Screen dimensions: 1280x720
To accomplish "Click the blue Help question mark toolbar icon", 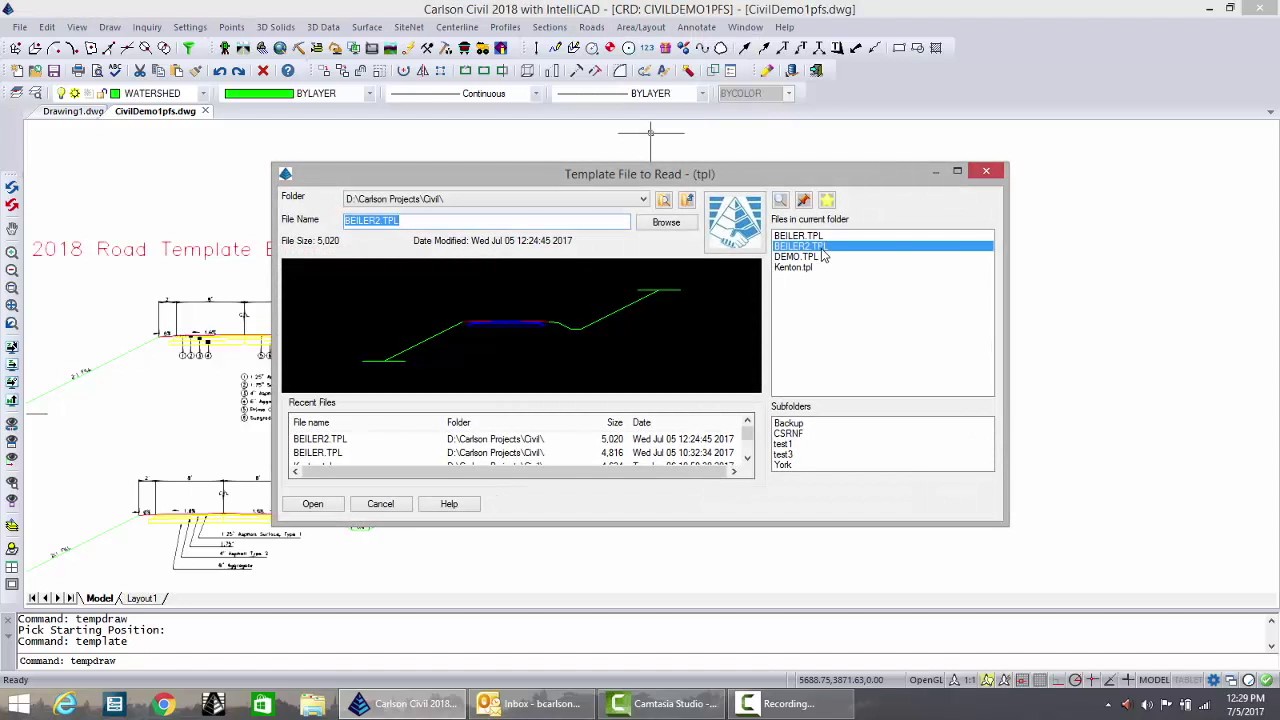I will tap(288, 71).
